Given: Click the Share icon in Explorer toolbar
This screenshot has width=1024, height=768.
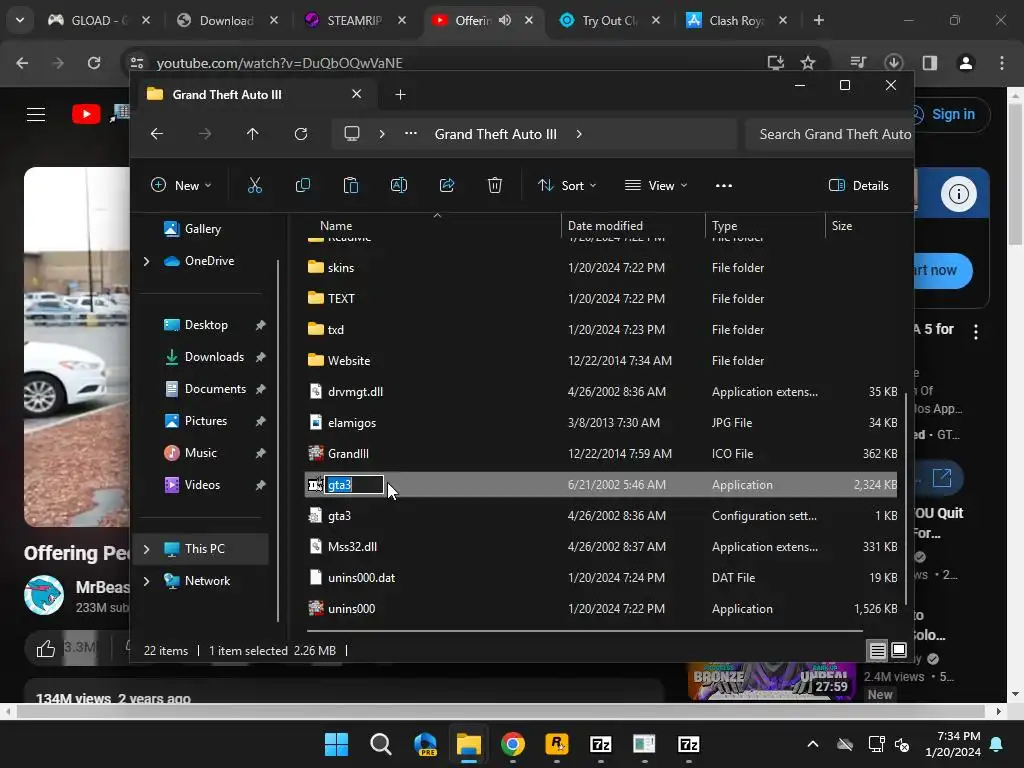Looking at the screenshot, I should click(447, 185).
